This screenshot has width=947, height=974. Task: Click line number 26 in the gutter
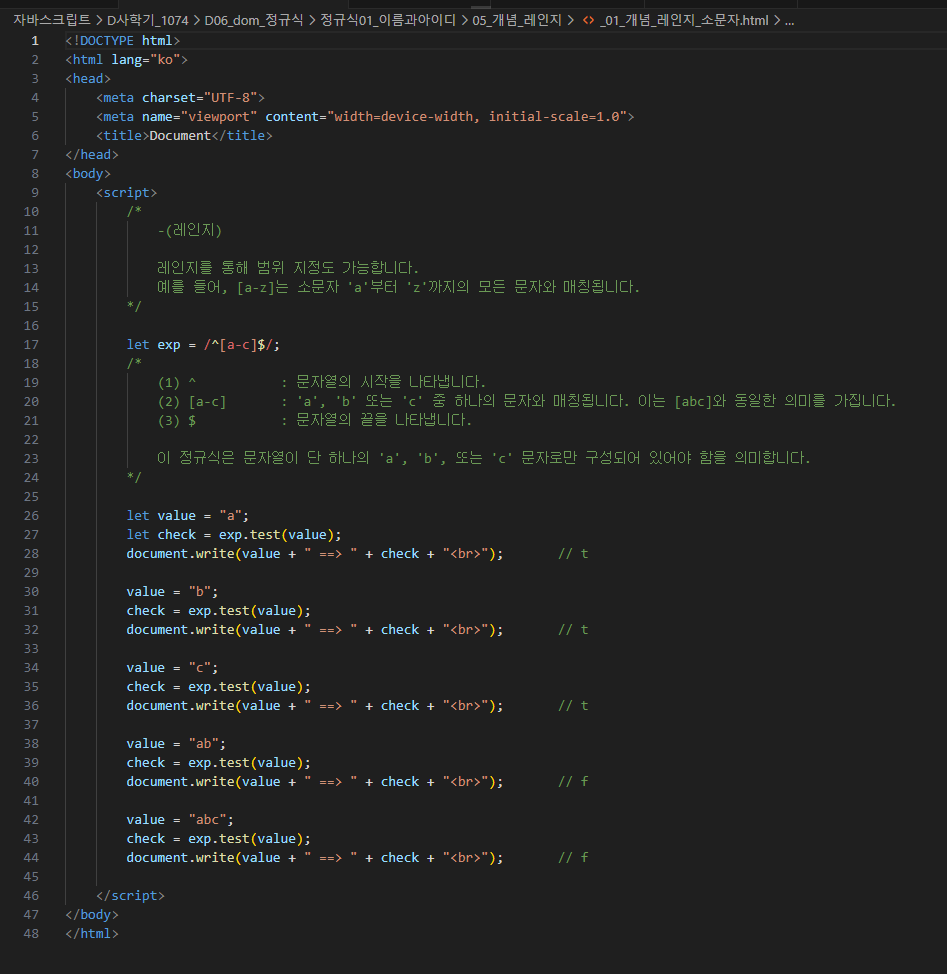click(x=31, y=516)
